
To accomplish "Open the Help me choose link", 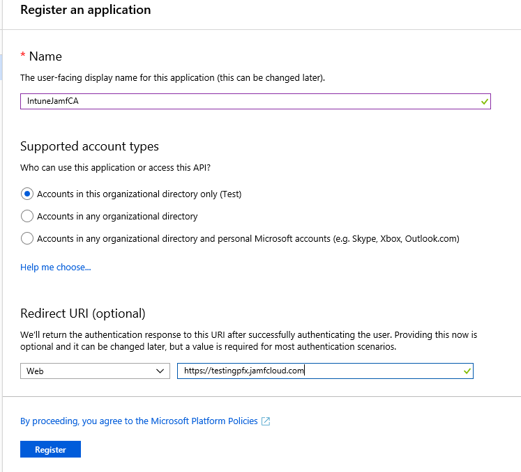I will [x=55, y=267].
